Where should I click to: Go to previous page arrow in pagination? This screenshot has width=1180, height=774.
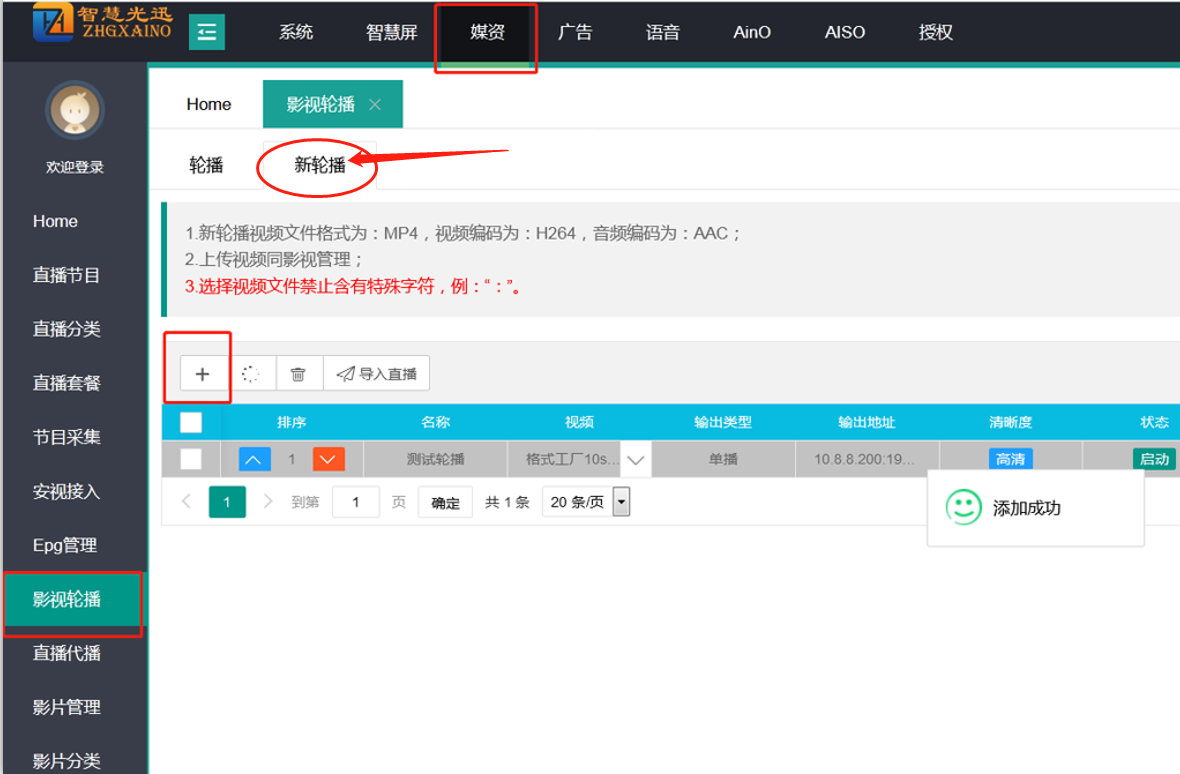(x=187, y=502)
